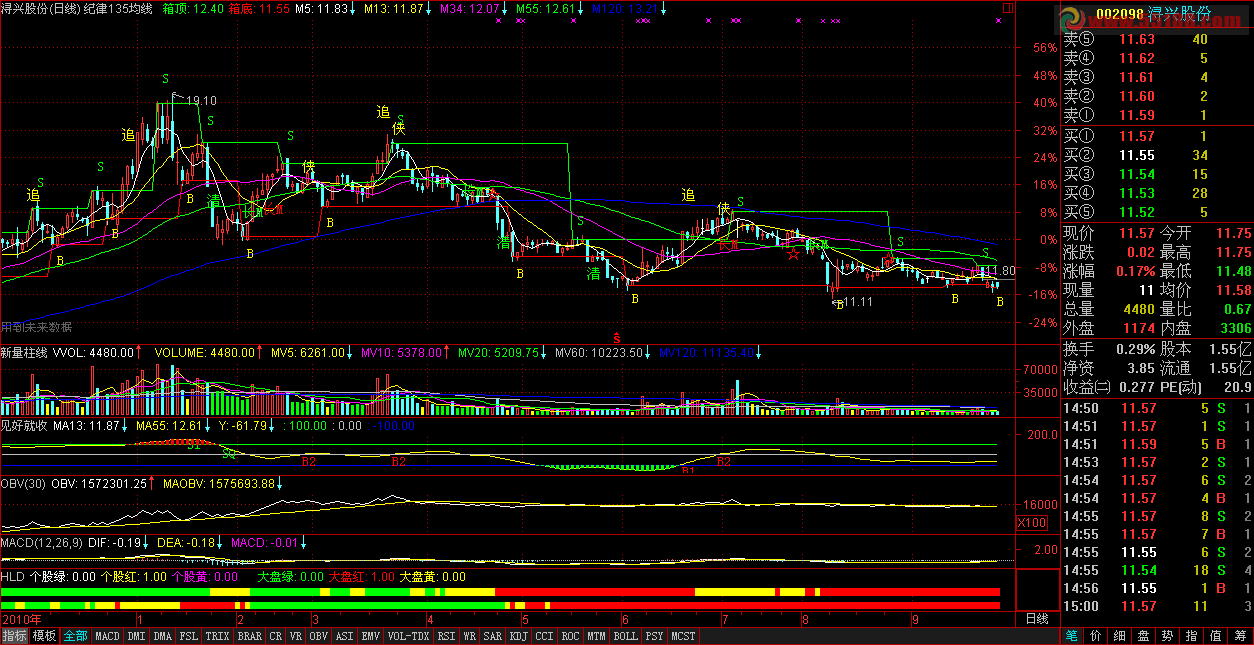The width and height of the screenshot is (1254, 645).
Task: Click the 002098 stock code title
Action: click(x=1119, y=13)
